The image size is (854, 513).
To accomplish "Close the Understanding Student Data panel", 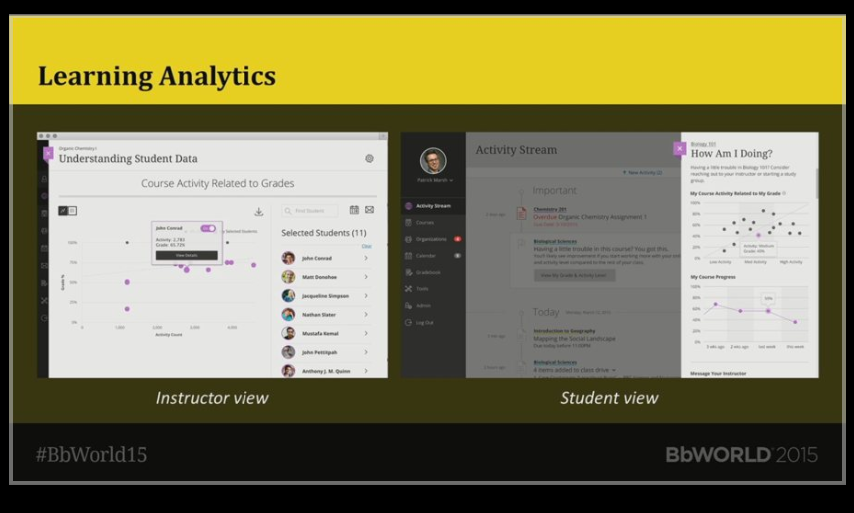I will coord(48,153).
